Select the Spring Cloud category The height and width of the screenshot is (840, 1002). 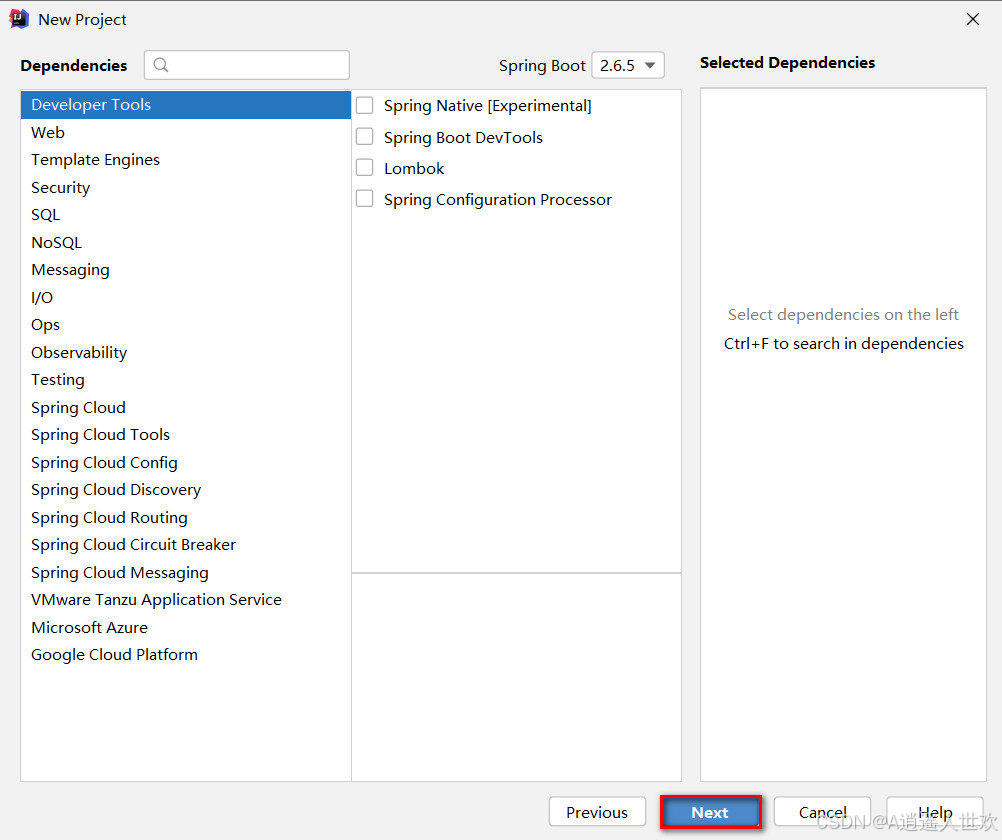coord(186,407)
